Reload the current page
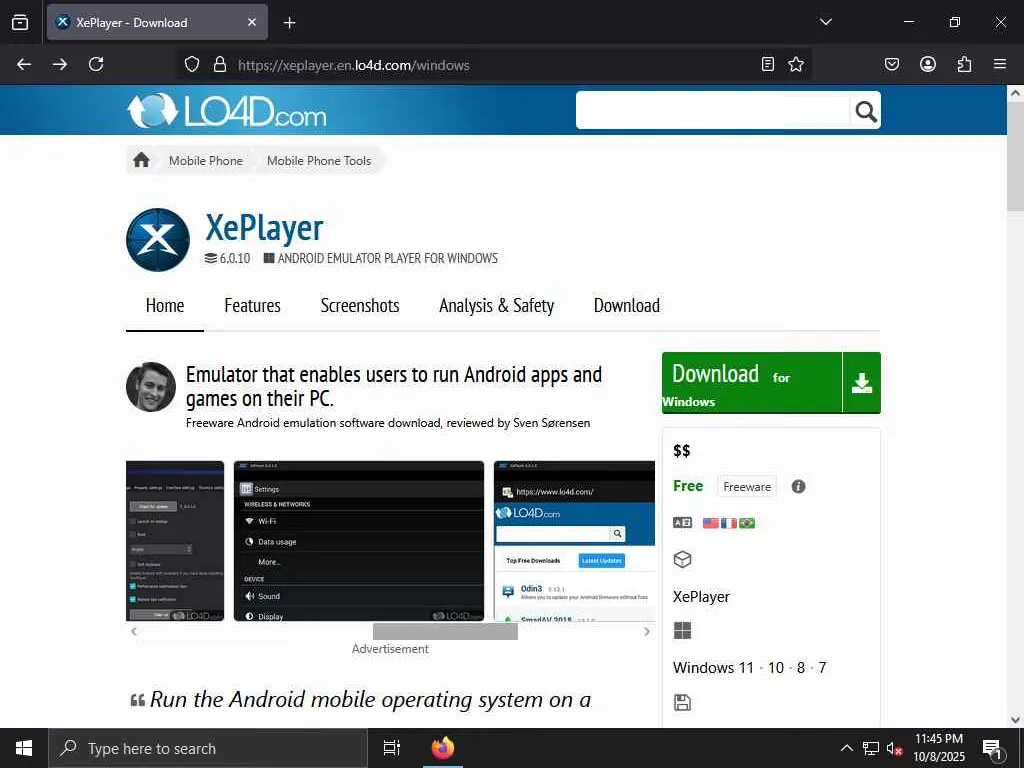This screenshot has height=768, width=1024. tap(96, 64)
